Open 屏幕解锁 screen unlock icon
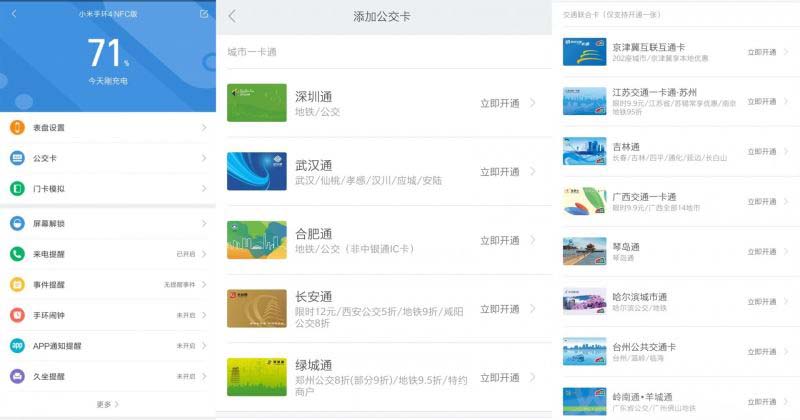 point(17,224)
